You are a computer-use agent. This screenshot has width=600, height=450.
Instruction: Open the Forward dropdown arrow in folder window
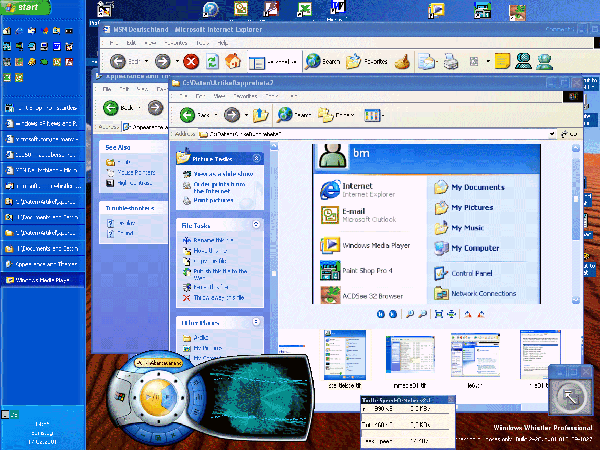coord(246,115)
